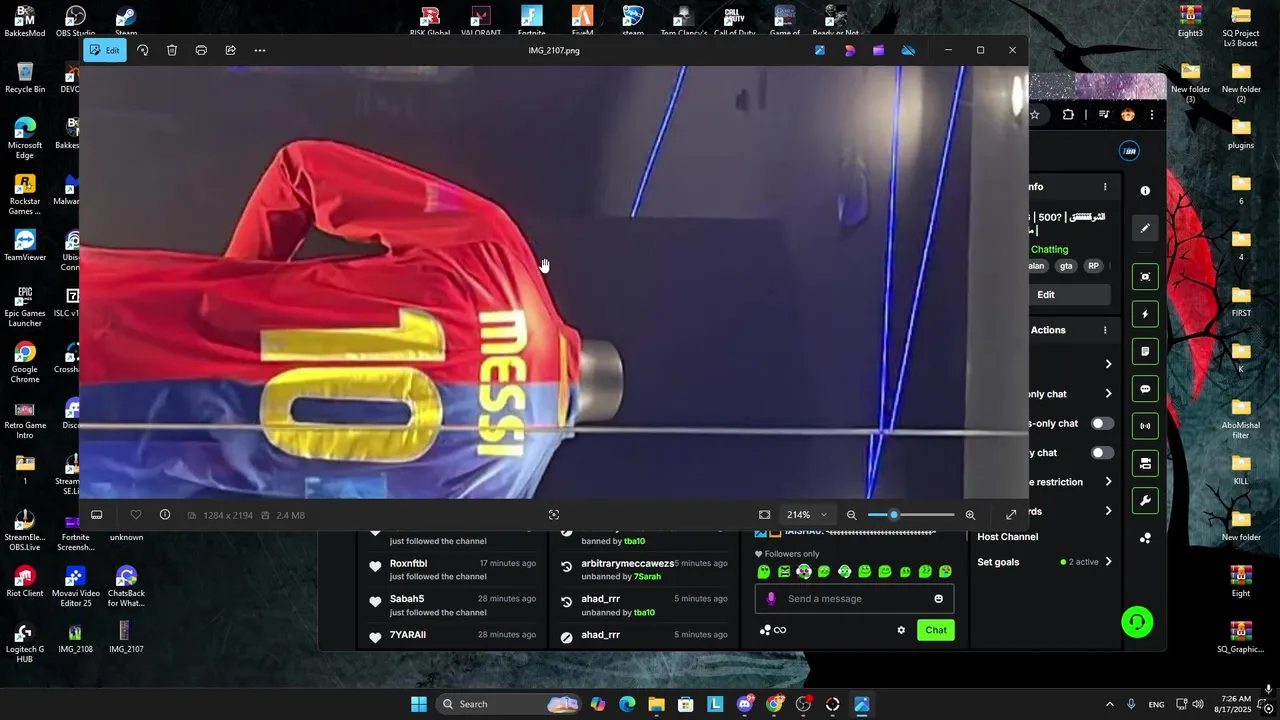Image resolution: width=1280 pixels, height=720 pixels.
Task: Open File Explorer from taskbar
Action: [x=656, y=704]
